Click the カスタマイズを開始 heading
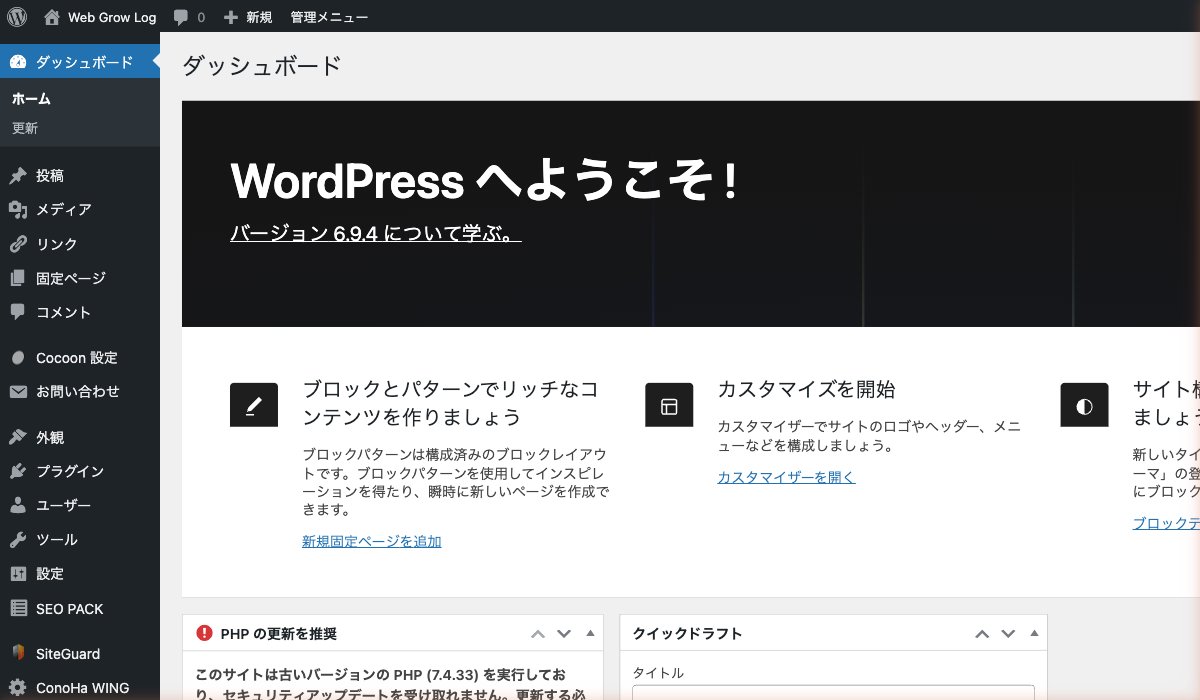This screenshot has width=1200, height=700. point(806,389)
